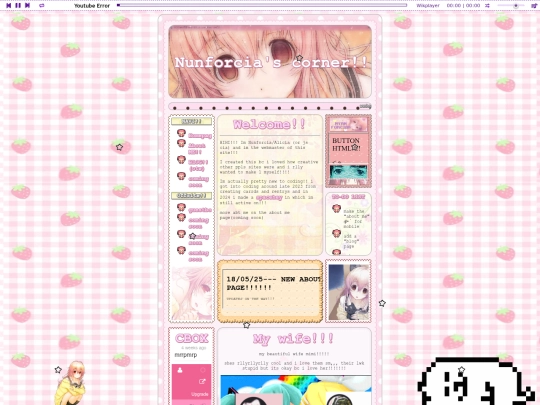Click the My wife!!! heading

pos(293,339)
